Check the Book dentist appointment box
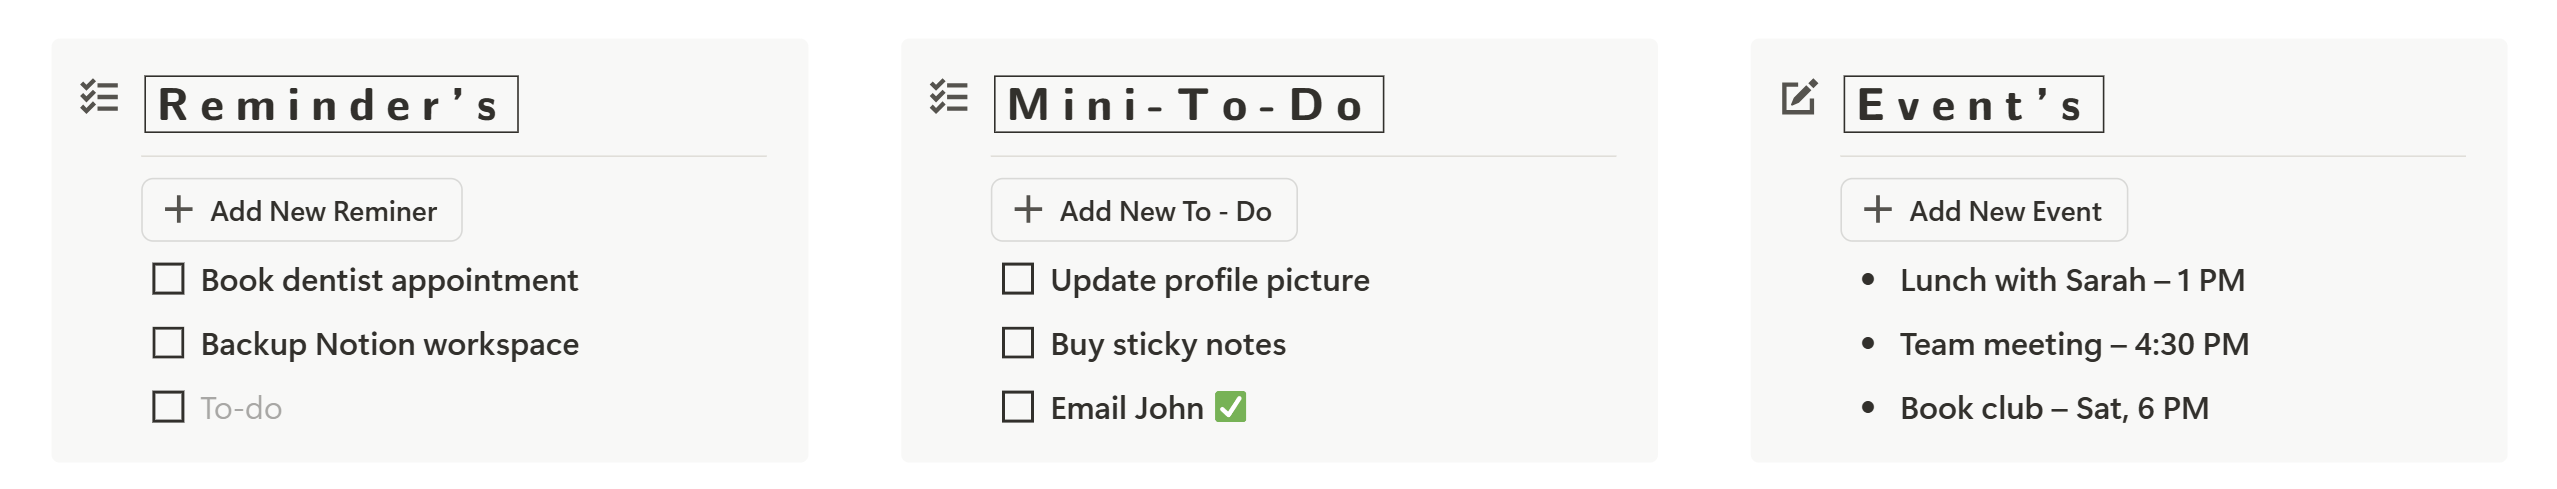Viewport: 2557px width, 489px height. (x=168, y=279)
